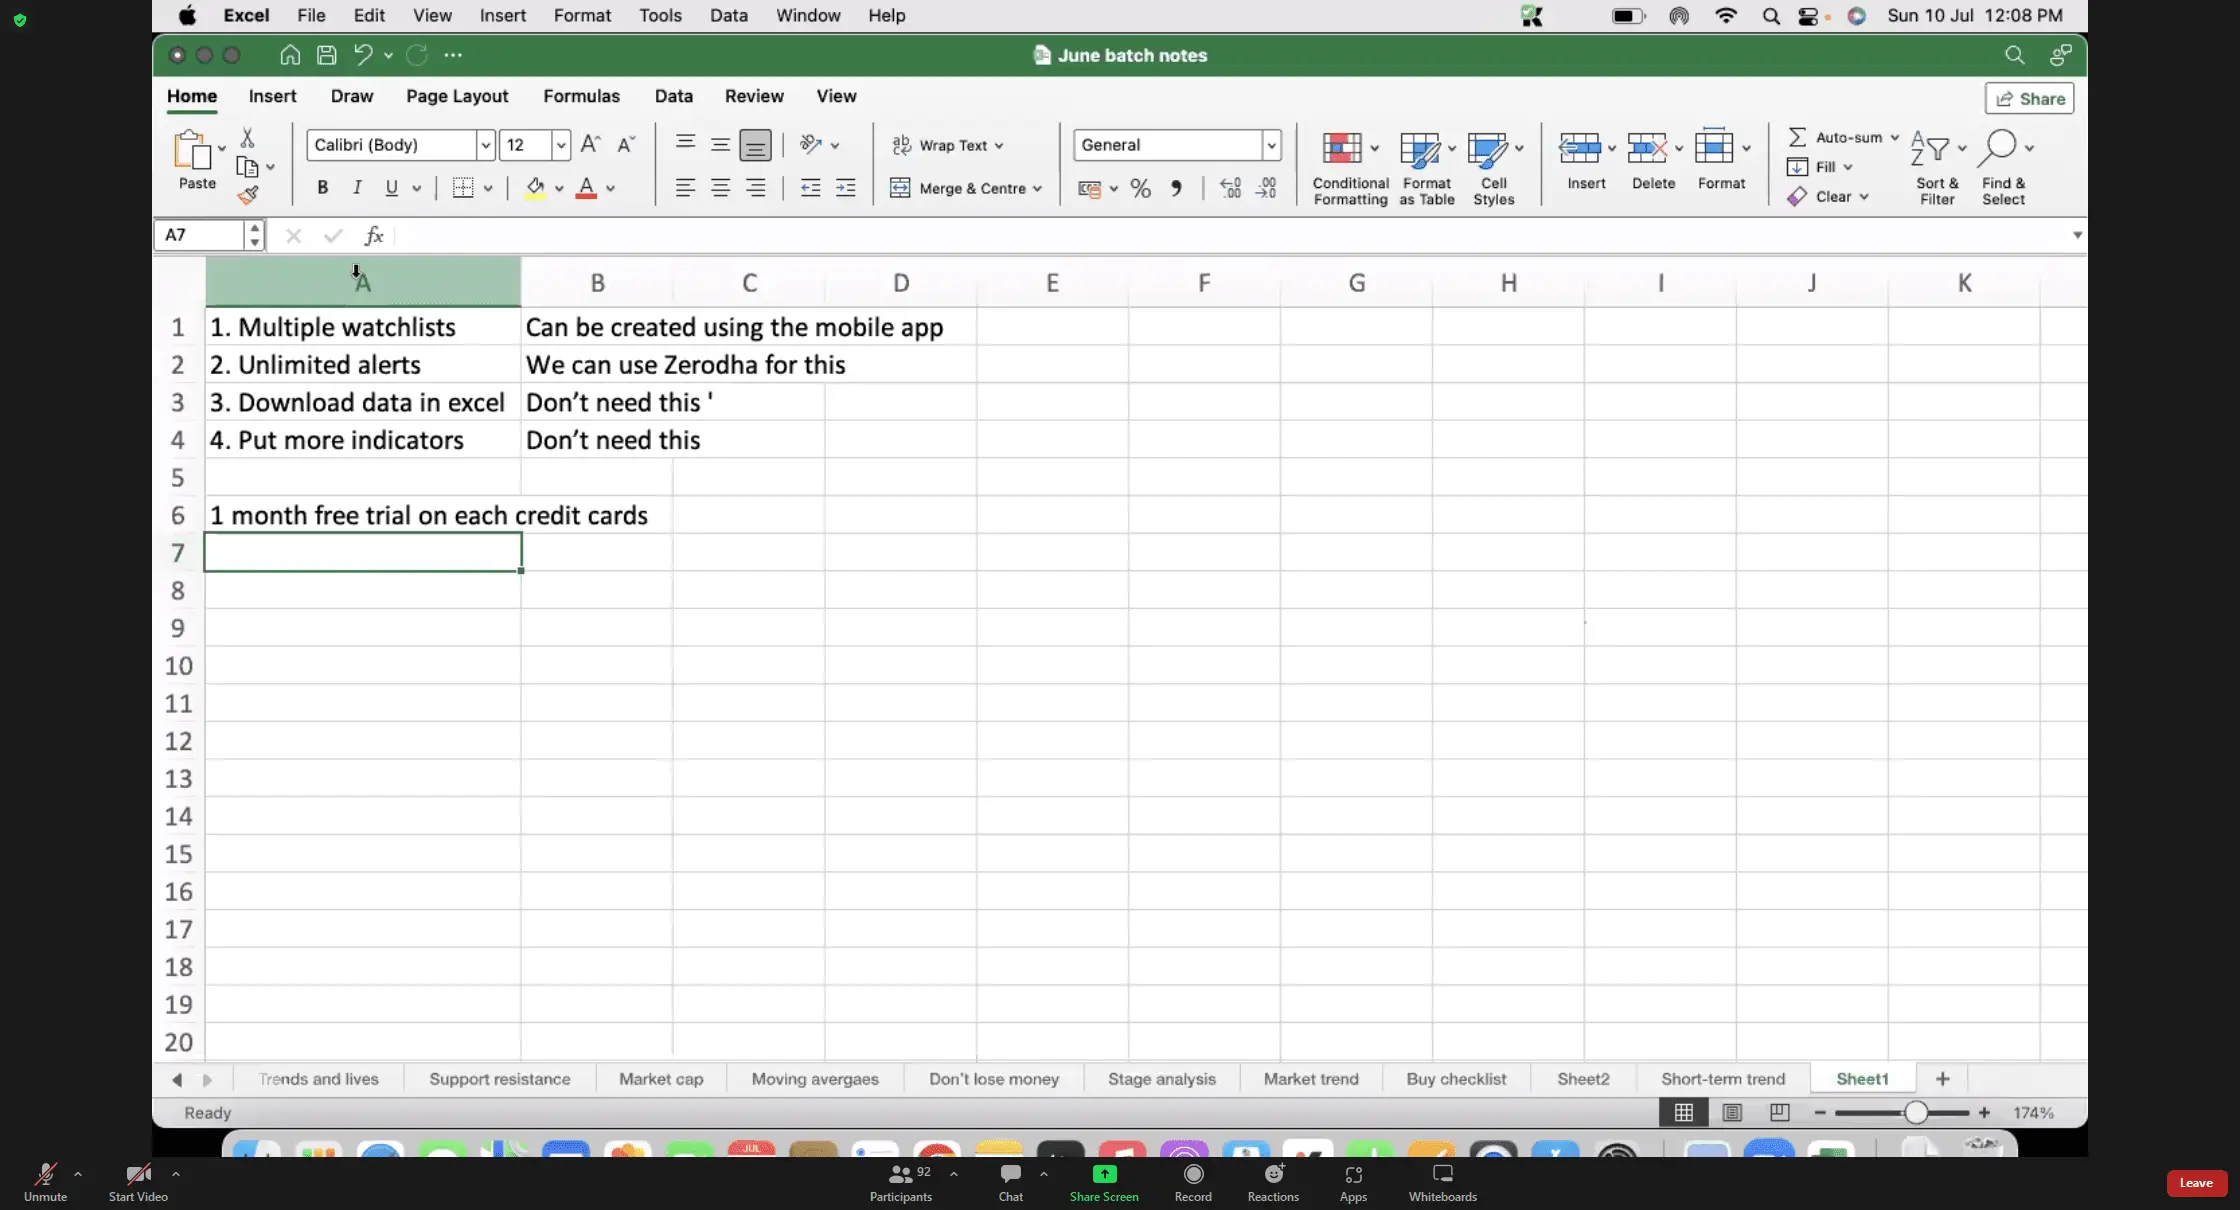This screenshot has width=2240, height=1210.
Task: Click the Save icon in the title bar
Action: tap(326, 55)
